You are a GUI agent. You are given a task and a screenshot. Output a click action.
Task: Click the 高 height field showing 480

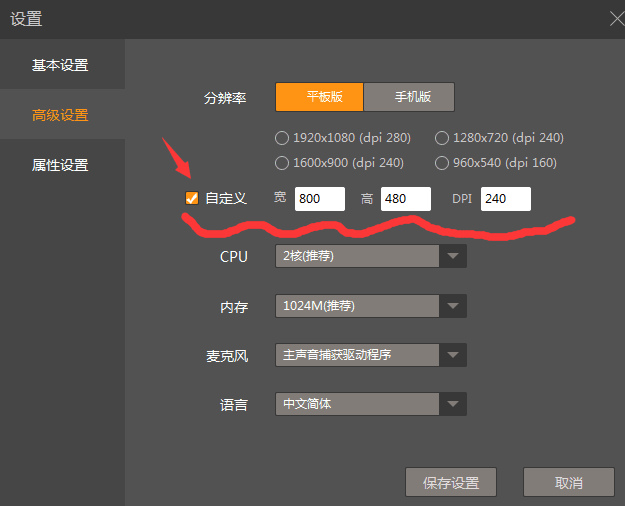406,199
